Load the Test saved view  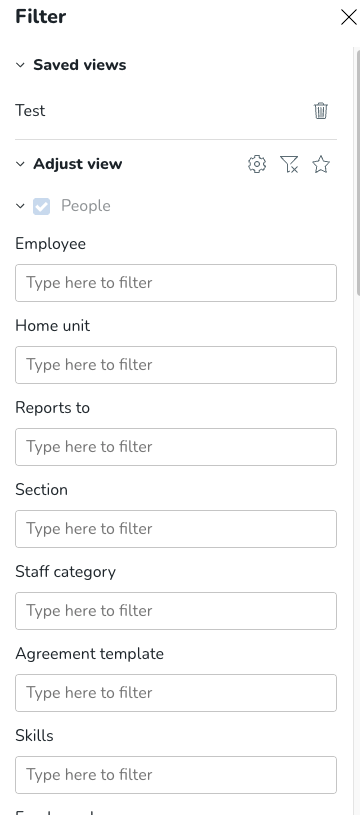coord(30,111)
